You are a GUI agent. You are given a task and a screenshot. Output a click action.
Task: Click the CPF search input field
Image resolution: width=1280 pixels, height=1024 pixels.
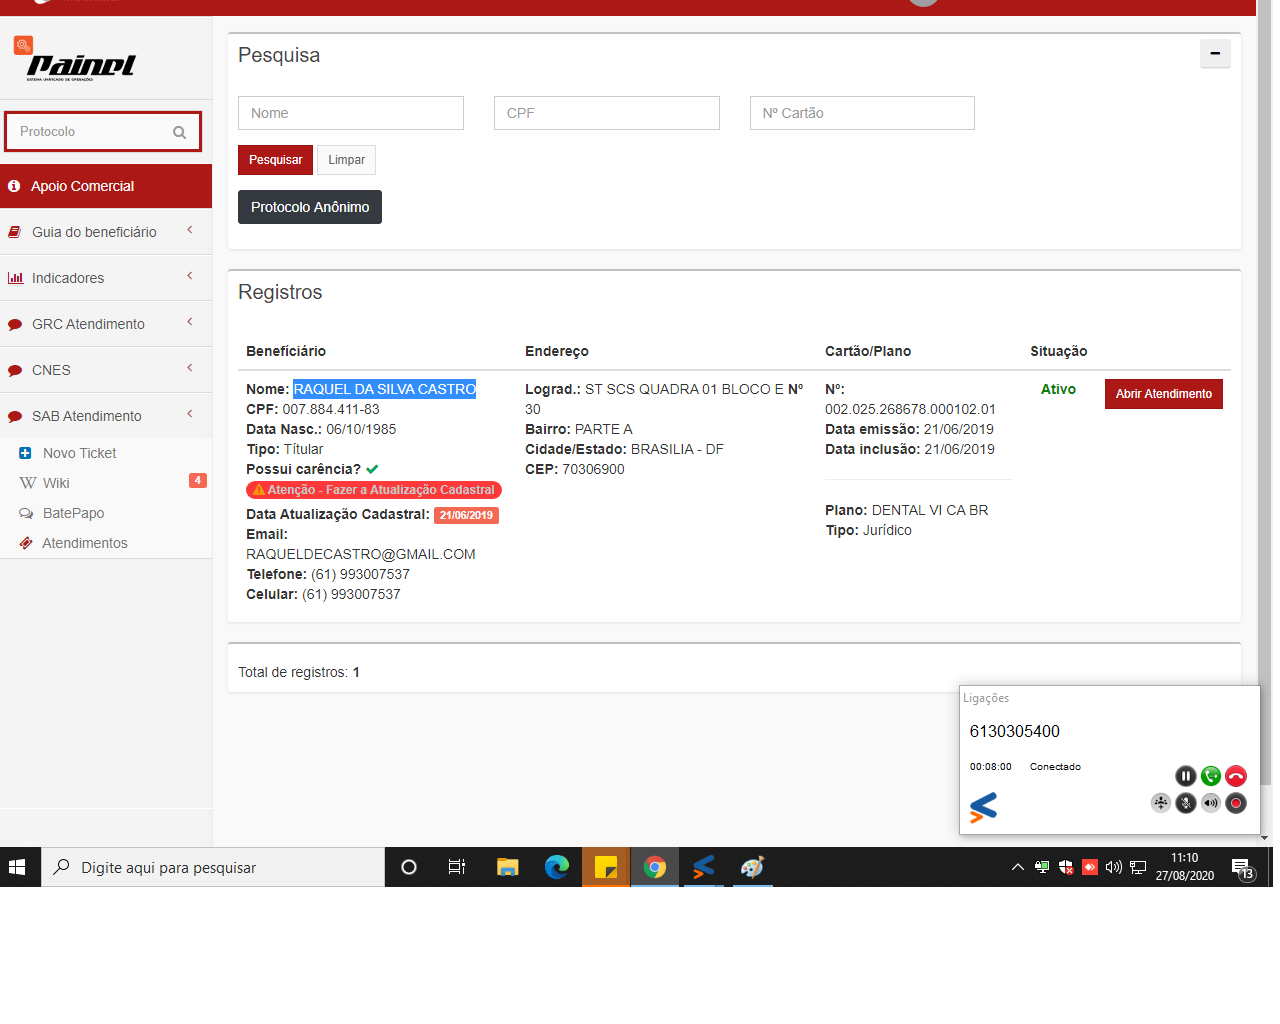(x=606, y=113)
